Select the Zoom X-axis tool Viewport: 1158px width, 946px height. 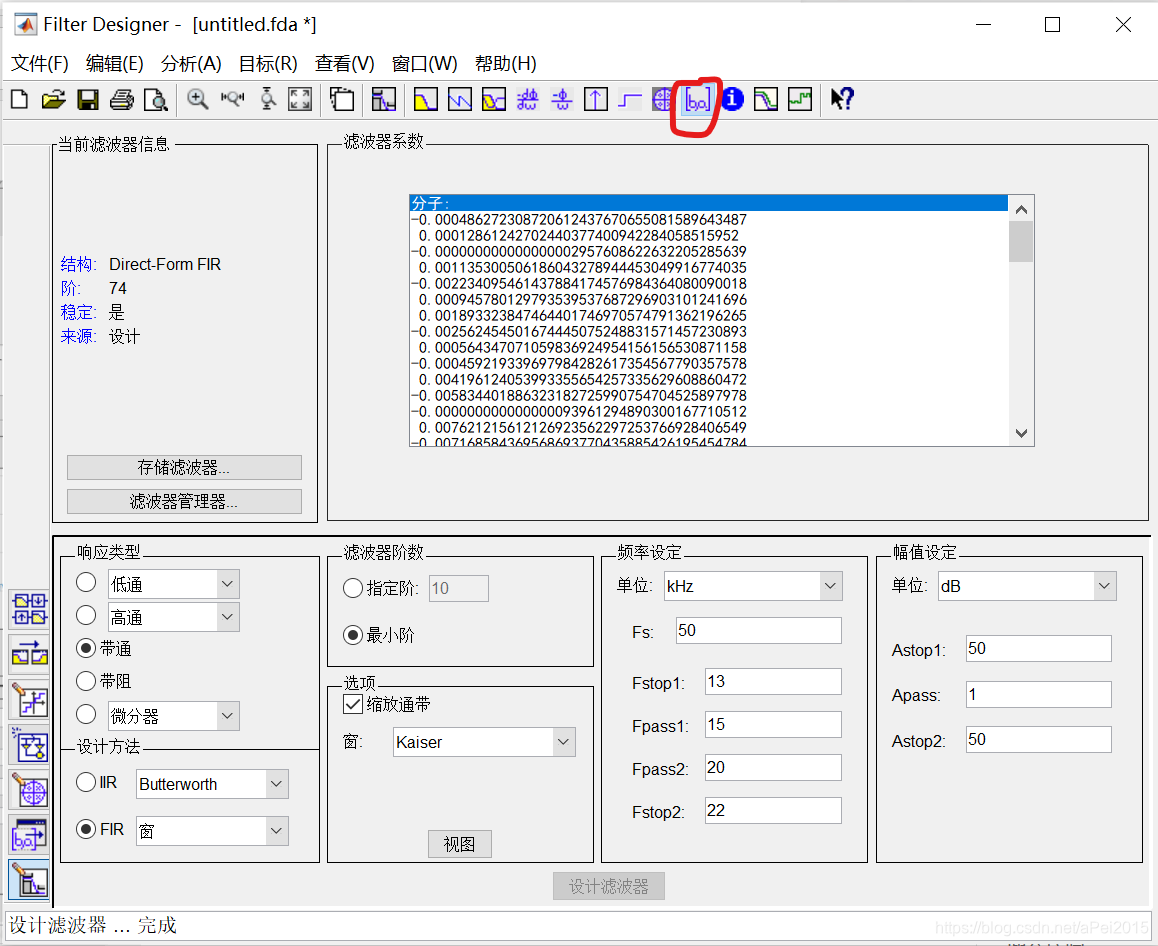pos(232,99)
